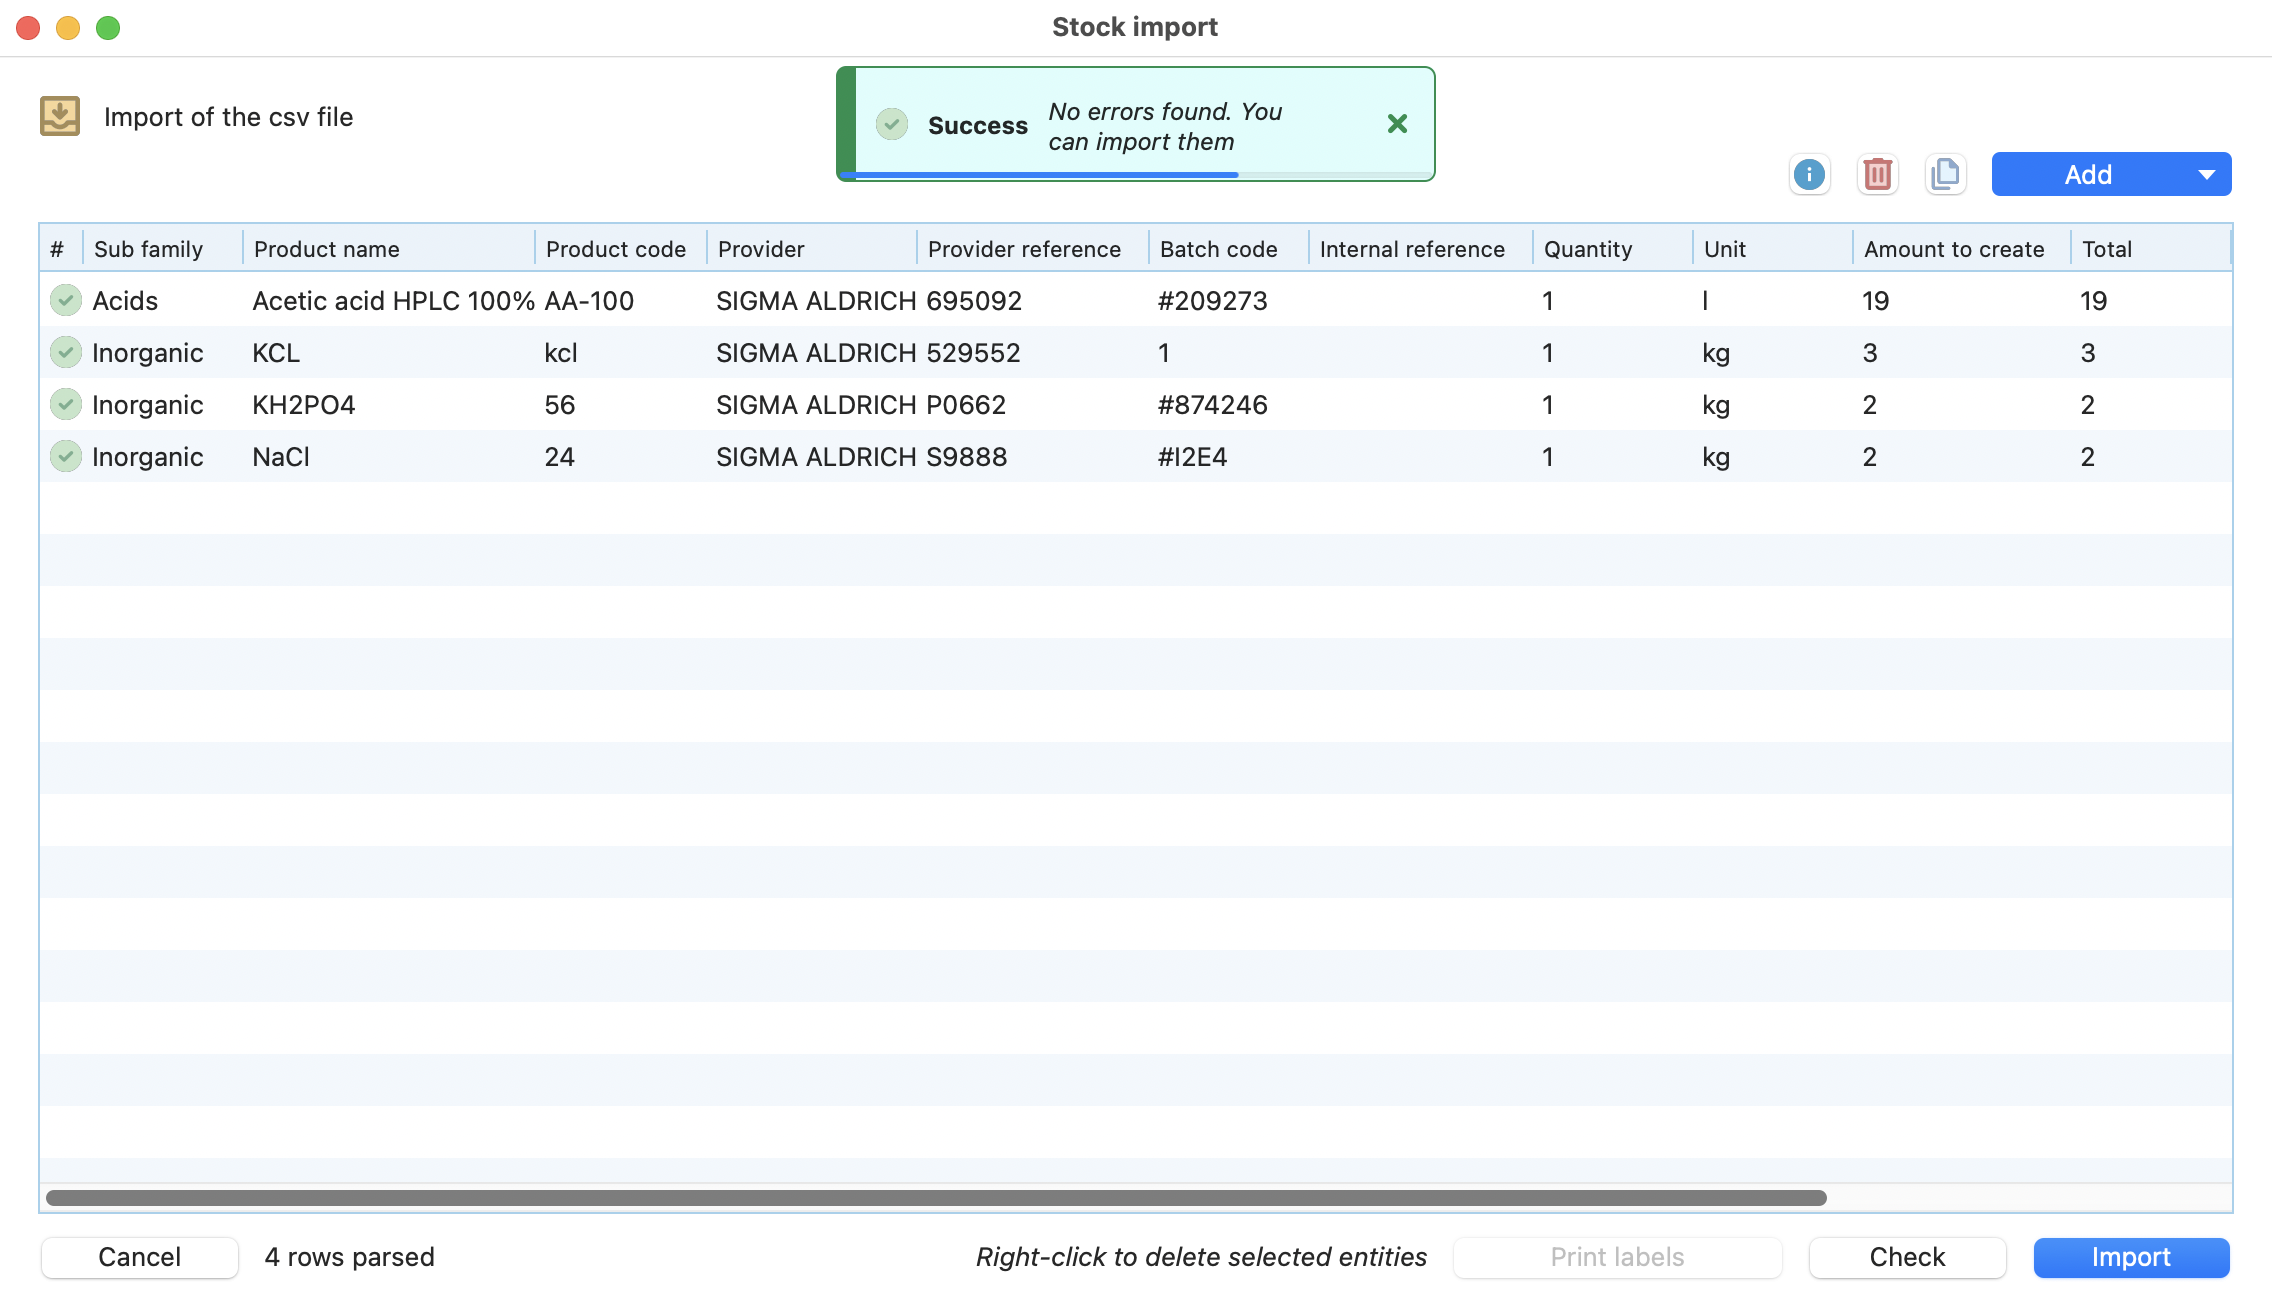Click status check icon of Acids row
Image resolution: width=2272 pixels, height=1316 pixels.
(66, 300)
